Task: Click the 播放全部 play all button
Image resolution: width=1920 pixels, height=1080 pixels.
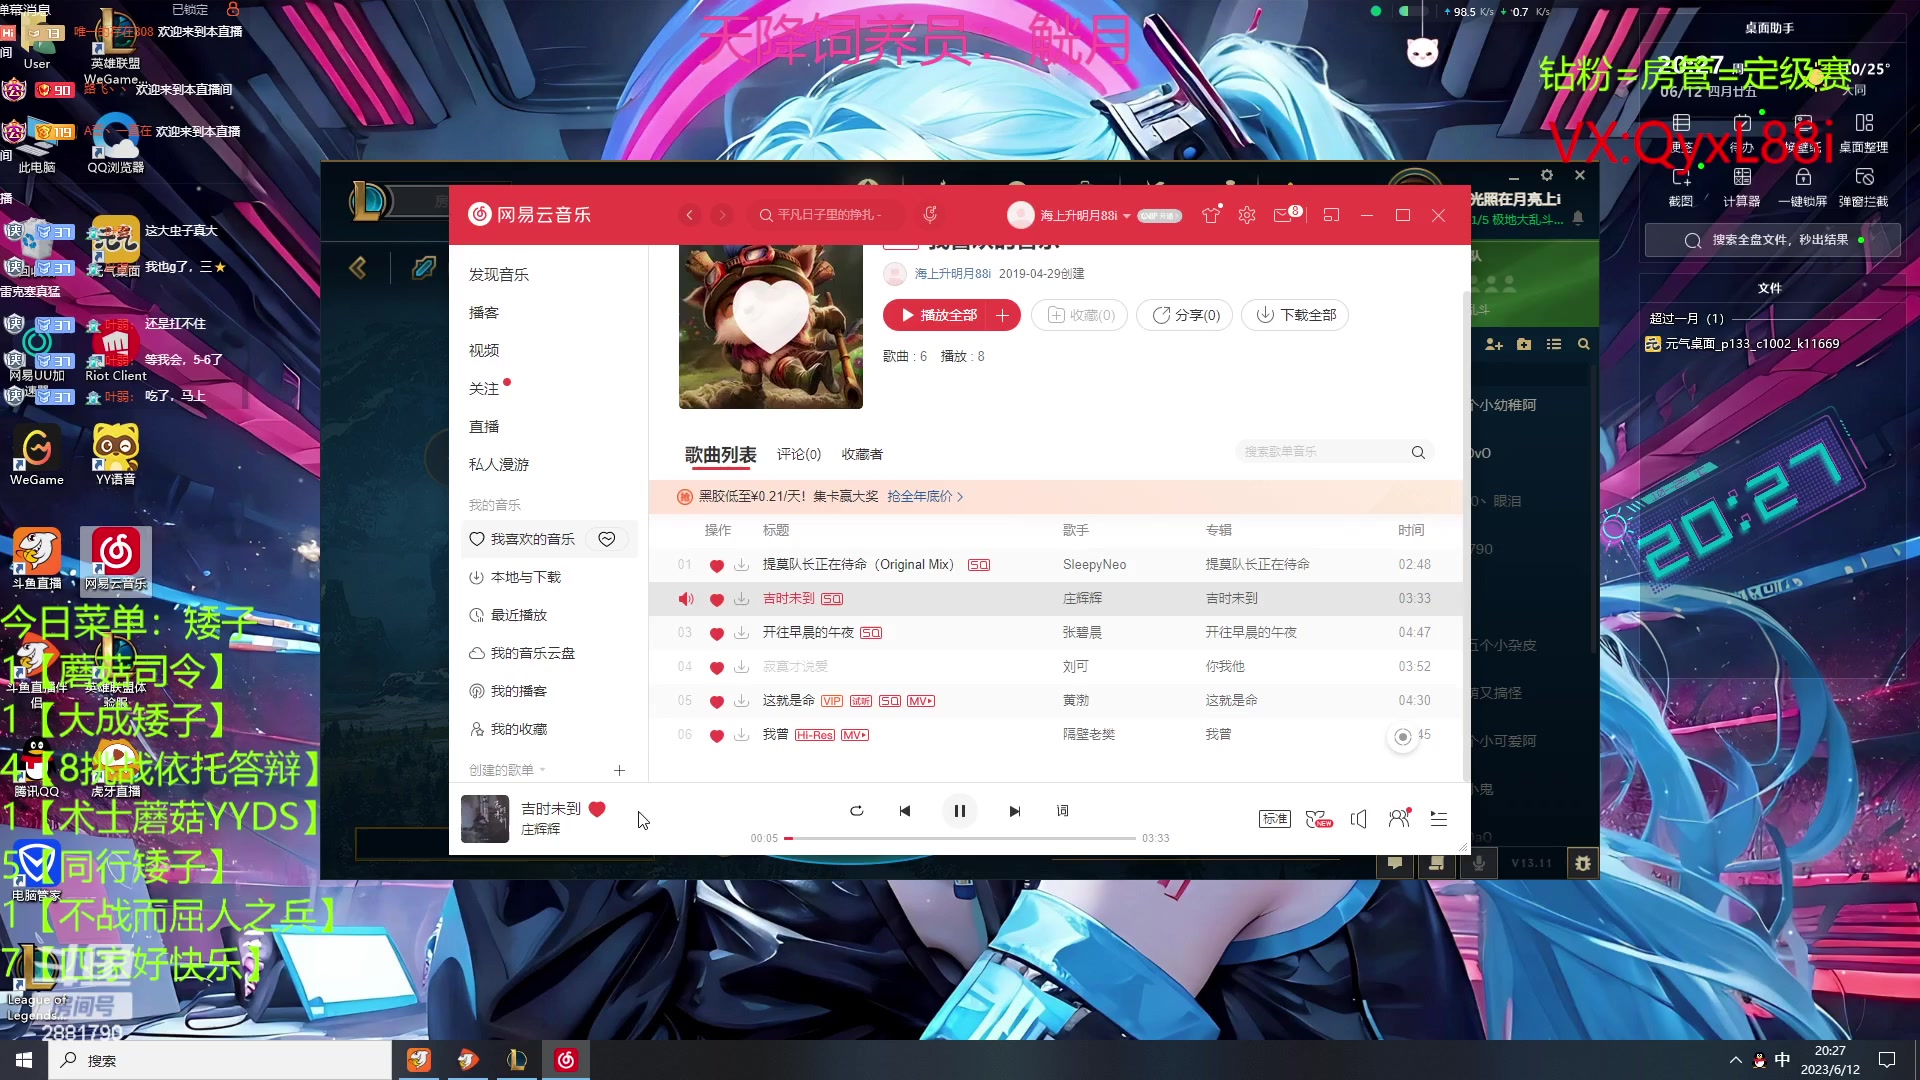Action: [940, 315]
